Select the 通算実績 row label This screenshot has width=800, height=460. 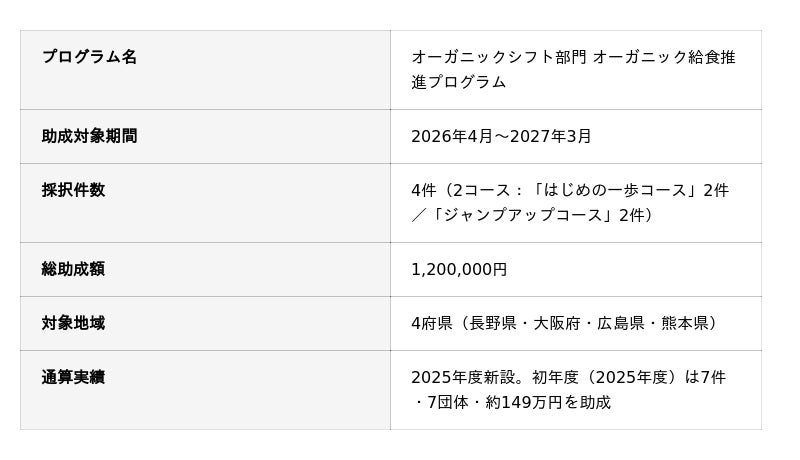point(73,377)
